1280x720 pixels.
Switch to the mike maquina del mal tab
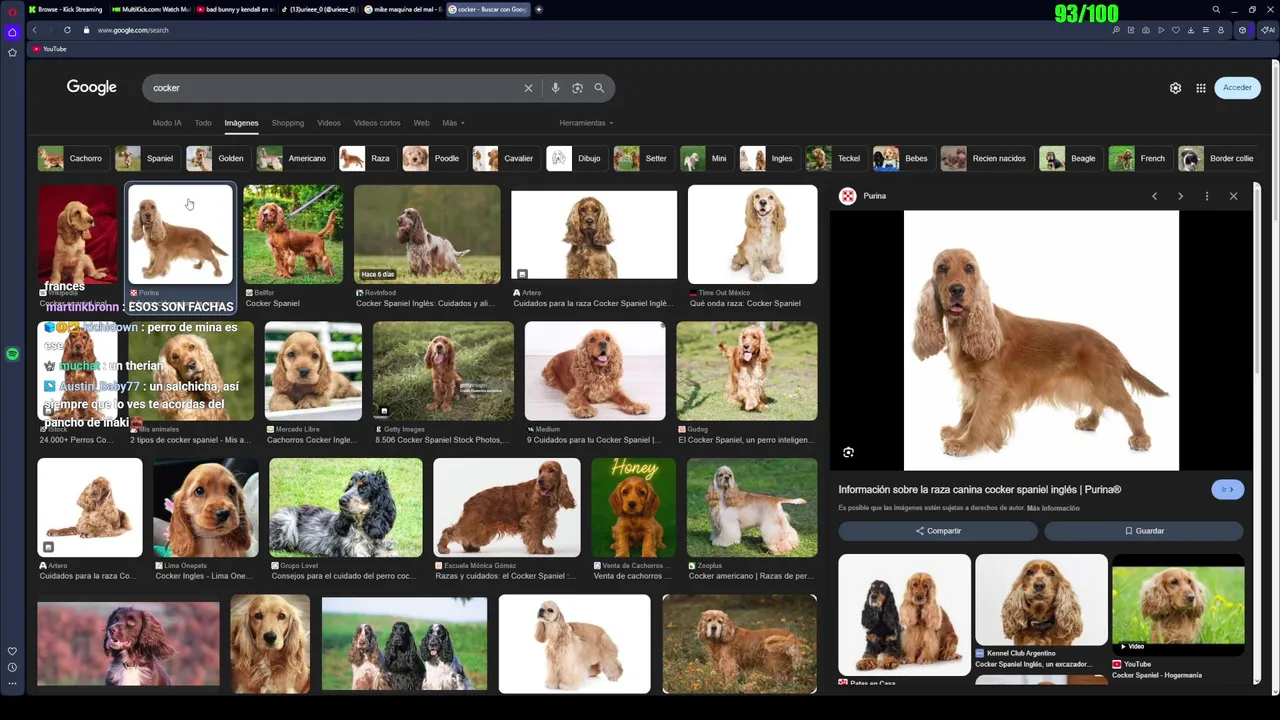click(403, 9)
